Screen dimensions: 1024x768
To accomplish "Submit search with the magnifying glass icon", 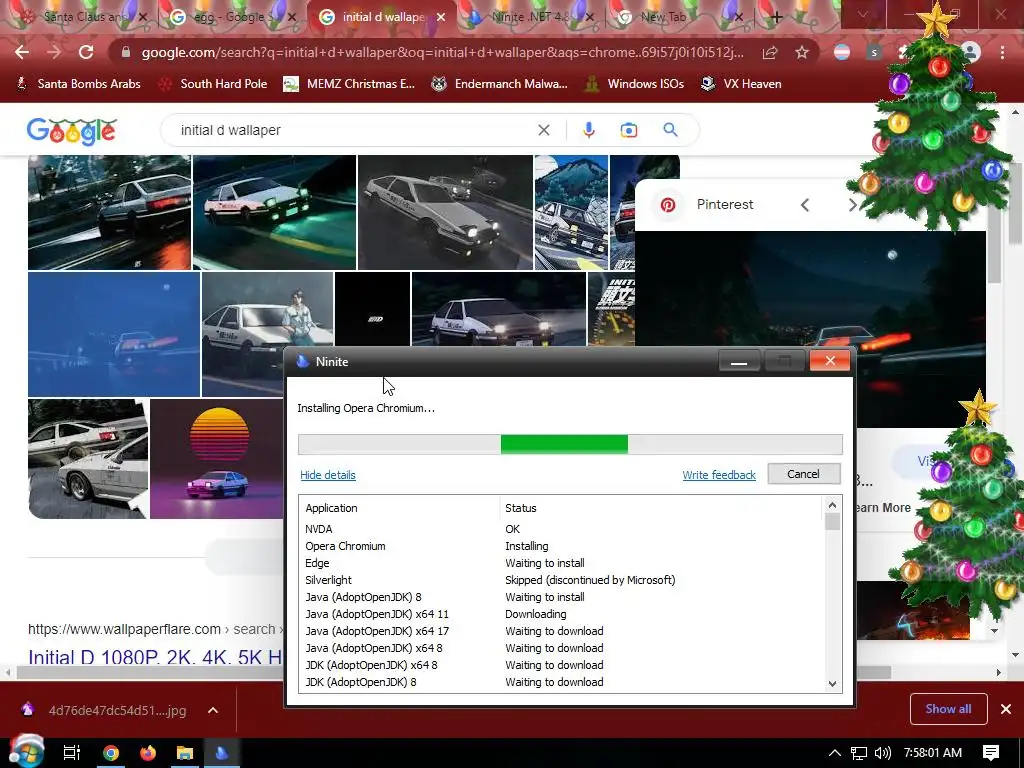I will [670, 130].
